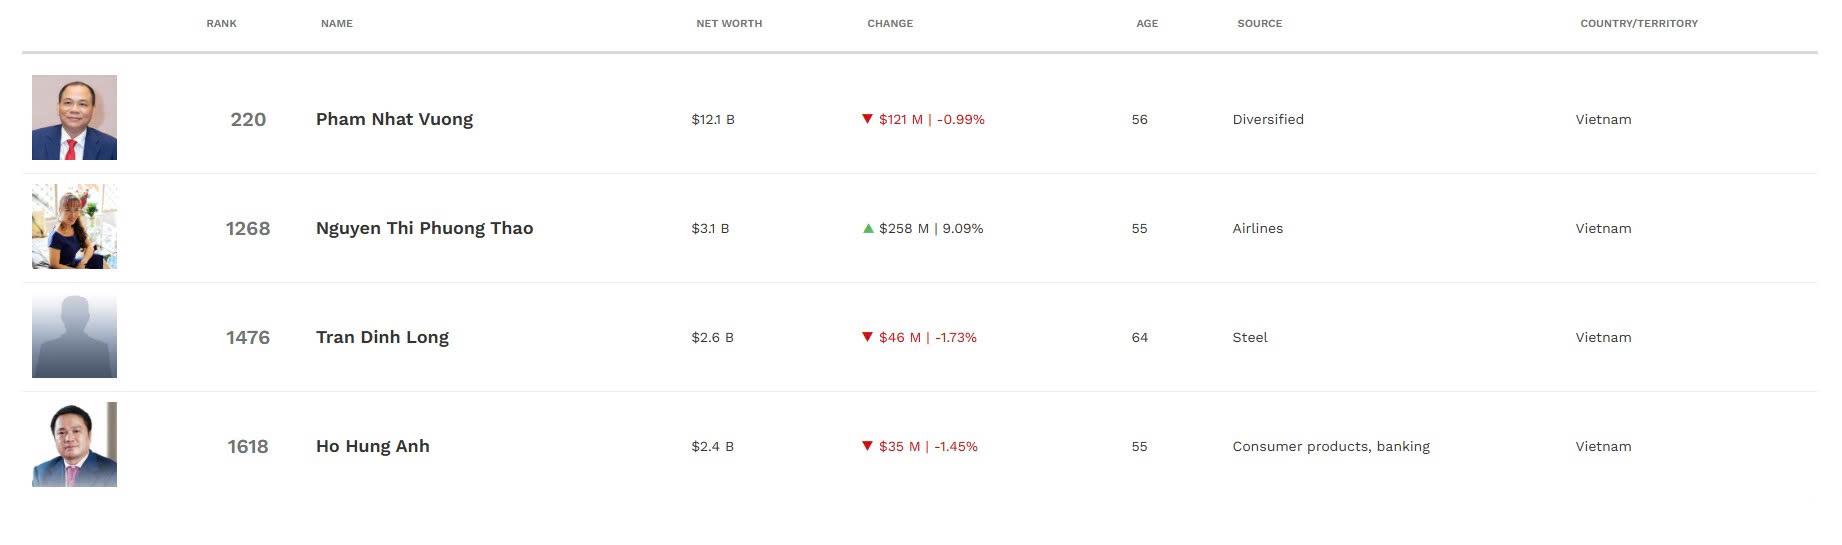This screenshot has height=545, width=1842.
Task: Open the Ho Hung Anh name link
Action: pyautogui.click(x=372, y=446)
